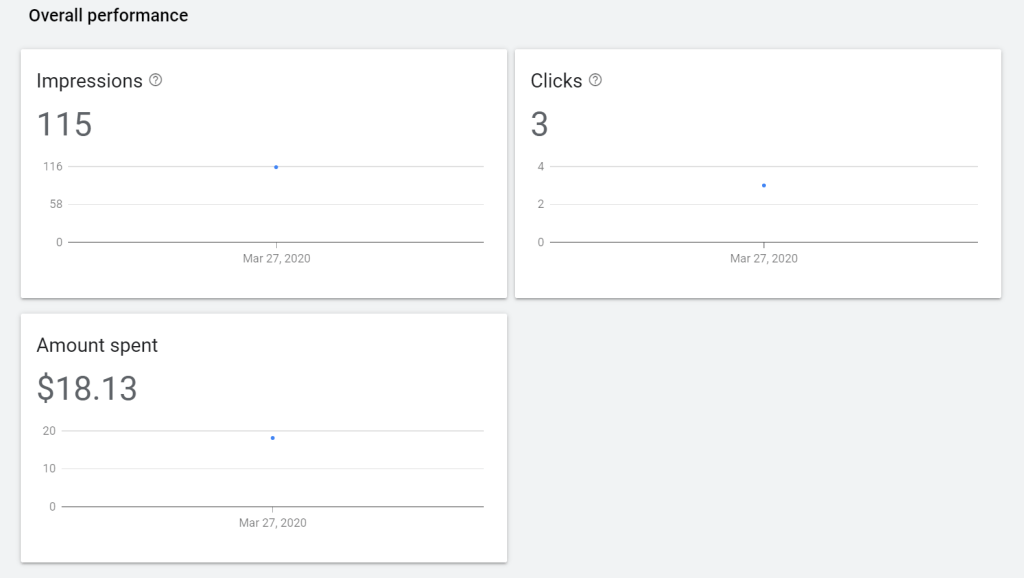Click the help icon next to Impressions
The width and height of the screenshot is (1024, 578).
(x=155, y=80)
